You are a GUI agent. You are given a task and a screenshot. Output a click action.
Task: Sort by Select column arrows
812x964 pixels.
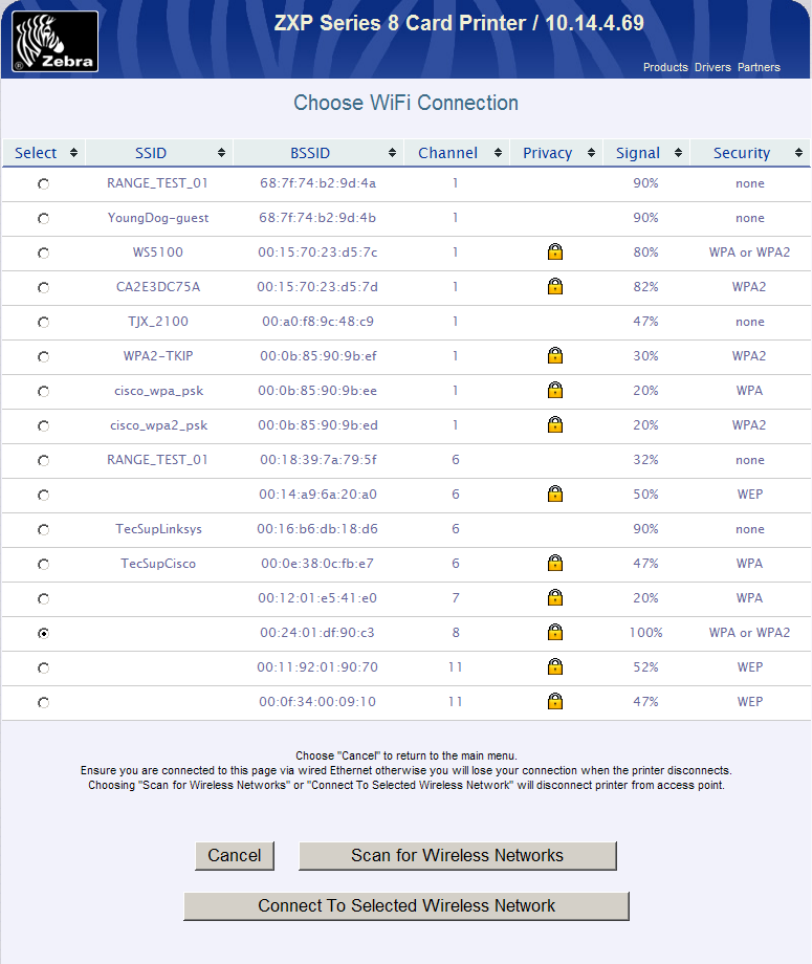pyautogui.click(x=74, y=152)
